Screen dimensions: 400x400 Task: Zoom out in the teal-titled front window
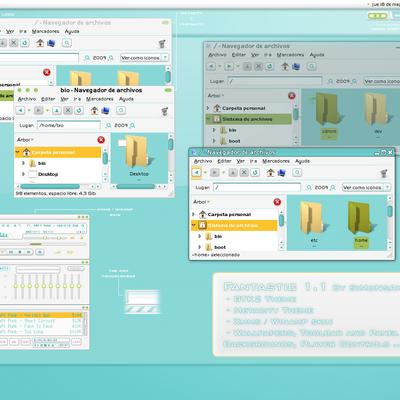tap(309, 188)
